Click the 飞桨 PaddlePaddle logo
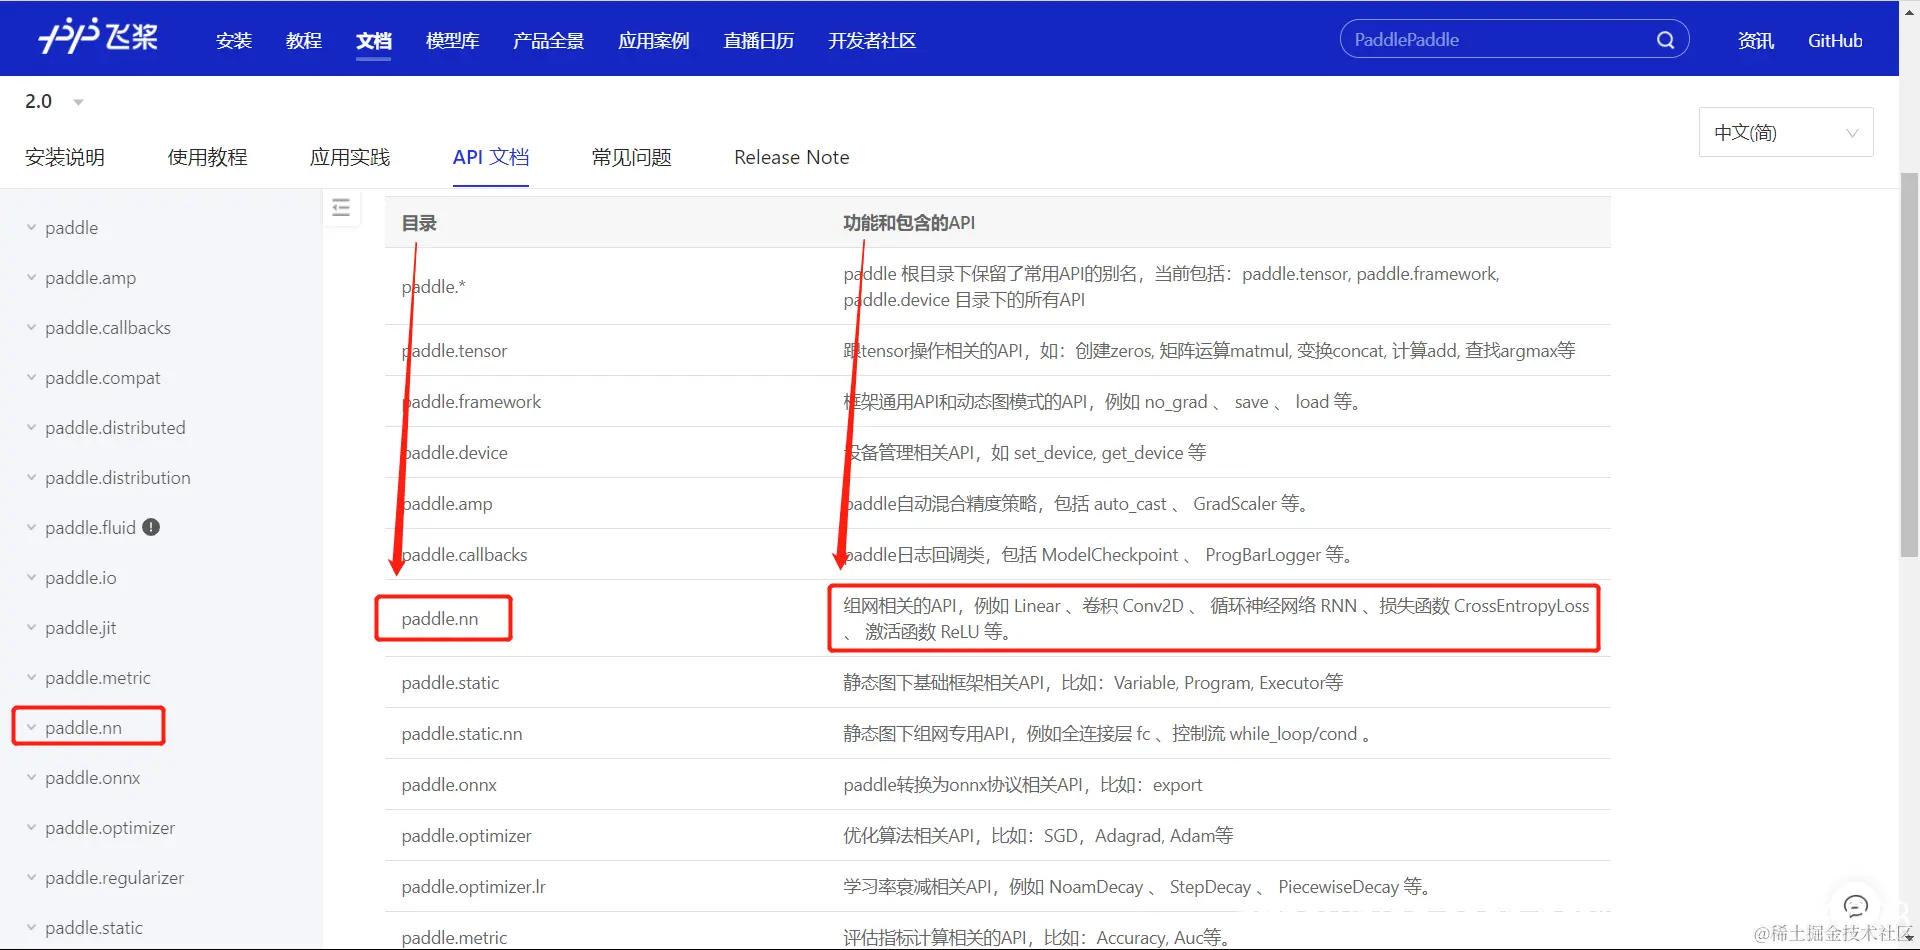1920x950 pixels. (97, 38)
